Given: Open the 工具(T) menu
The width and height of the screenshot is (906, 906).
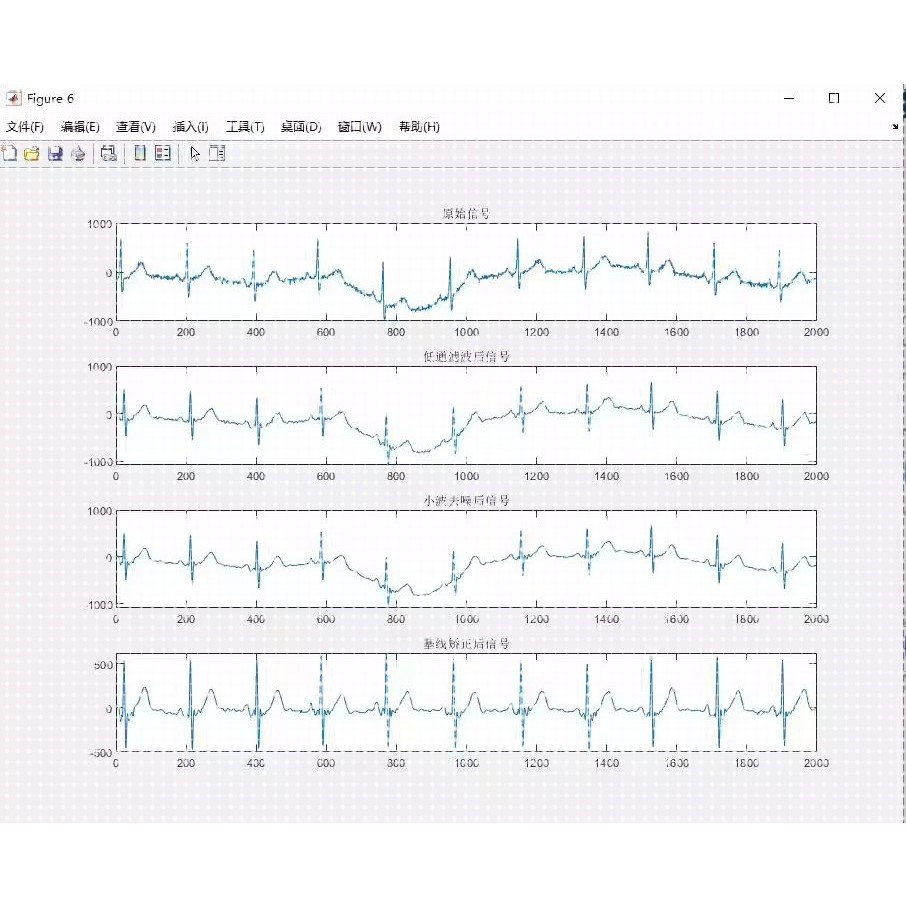Looking at the screenshot, I should coord(245,127).
